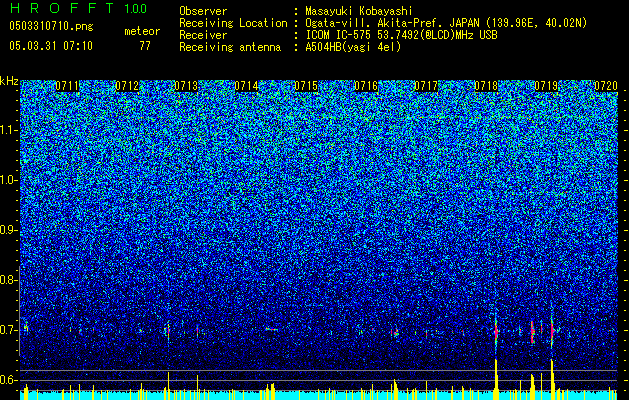This screenshot has width=629, height=400.
Task: Click the meteor count value 77
Action: pos(145,46)
